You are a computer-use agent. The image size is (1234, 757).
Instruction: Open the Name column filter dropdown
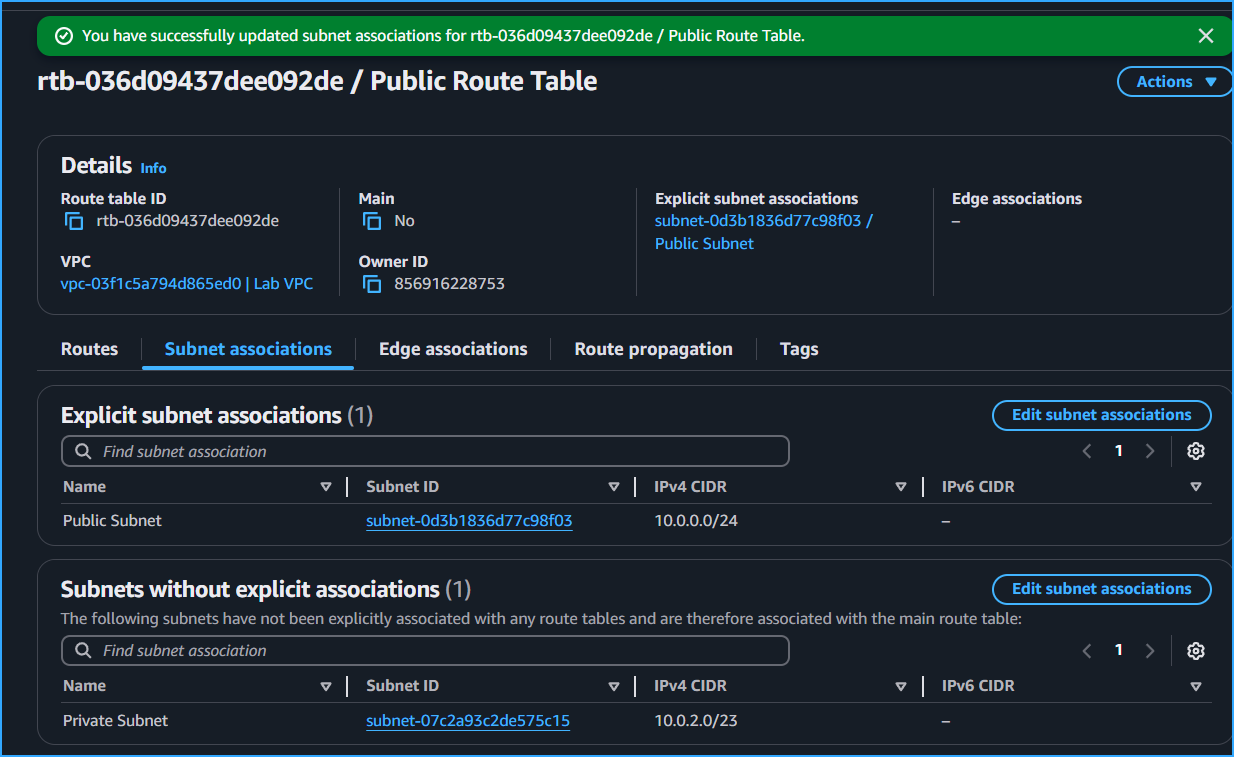pos(326,486)
